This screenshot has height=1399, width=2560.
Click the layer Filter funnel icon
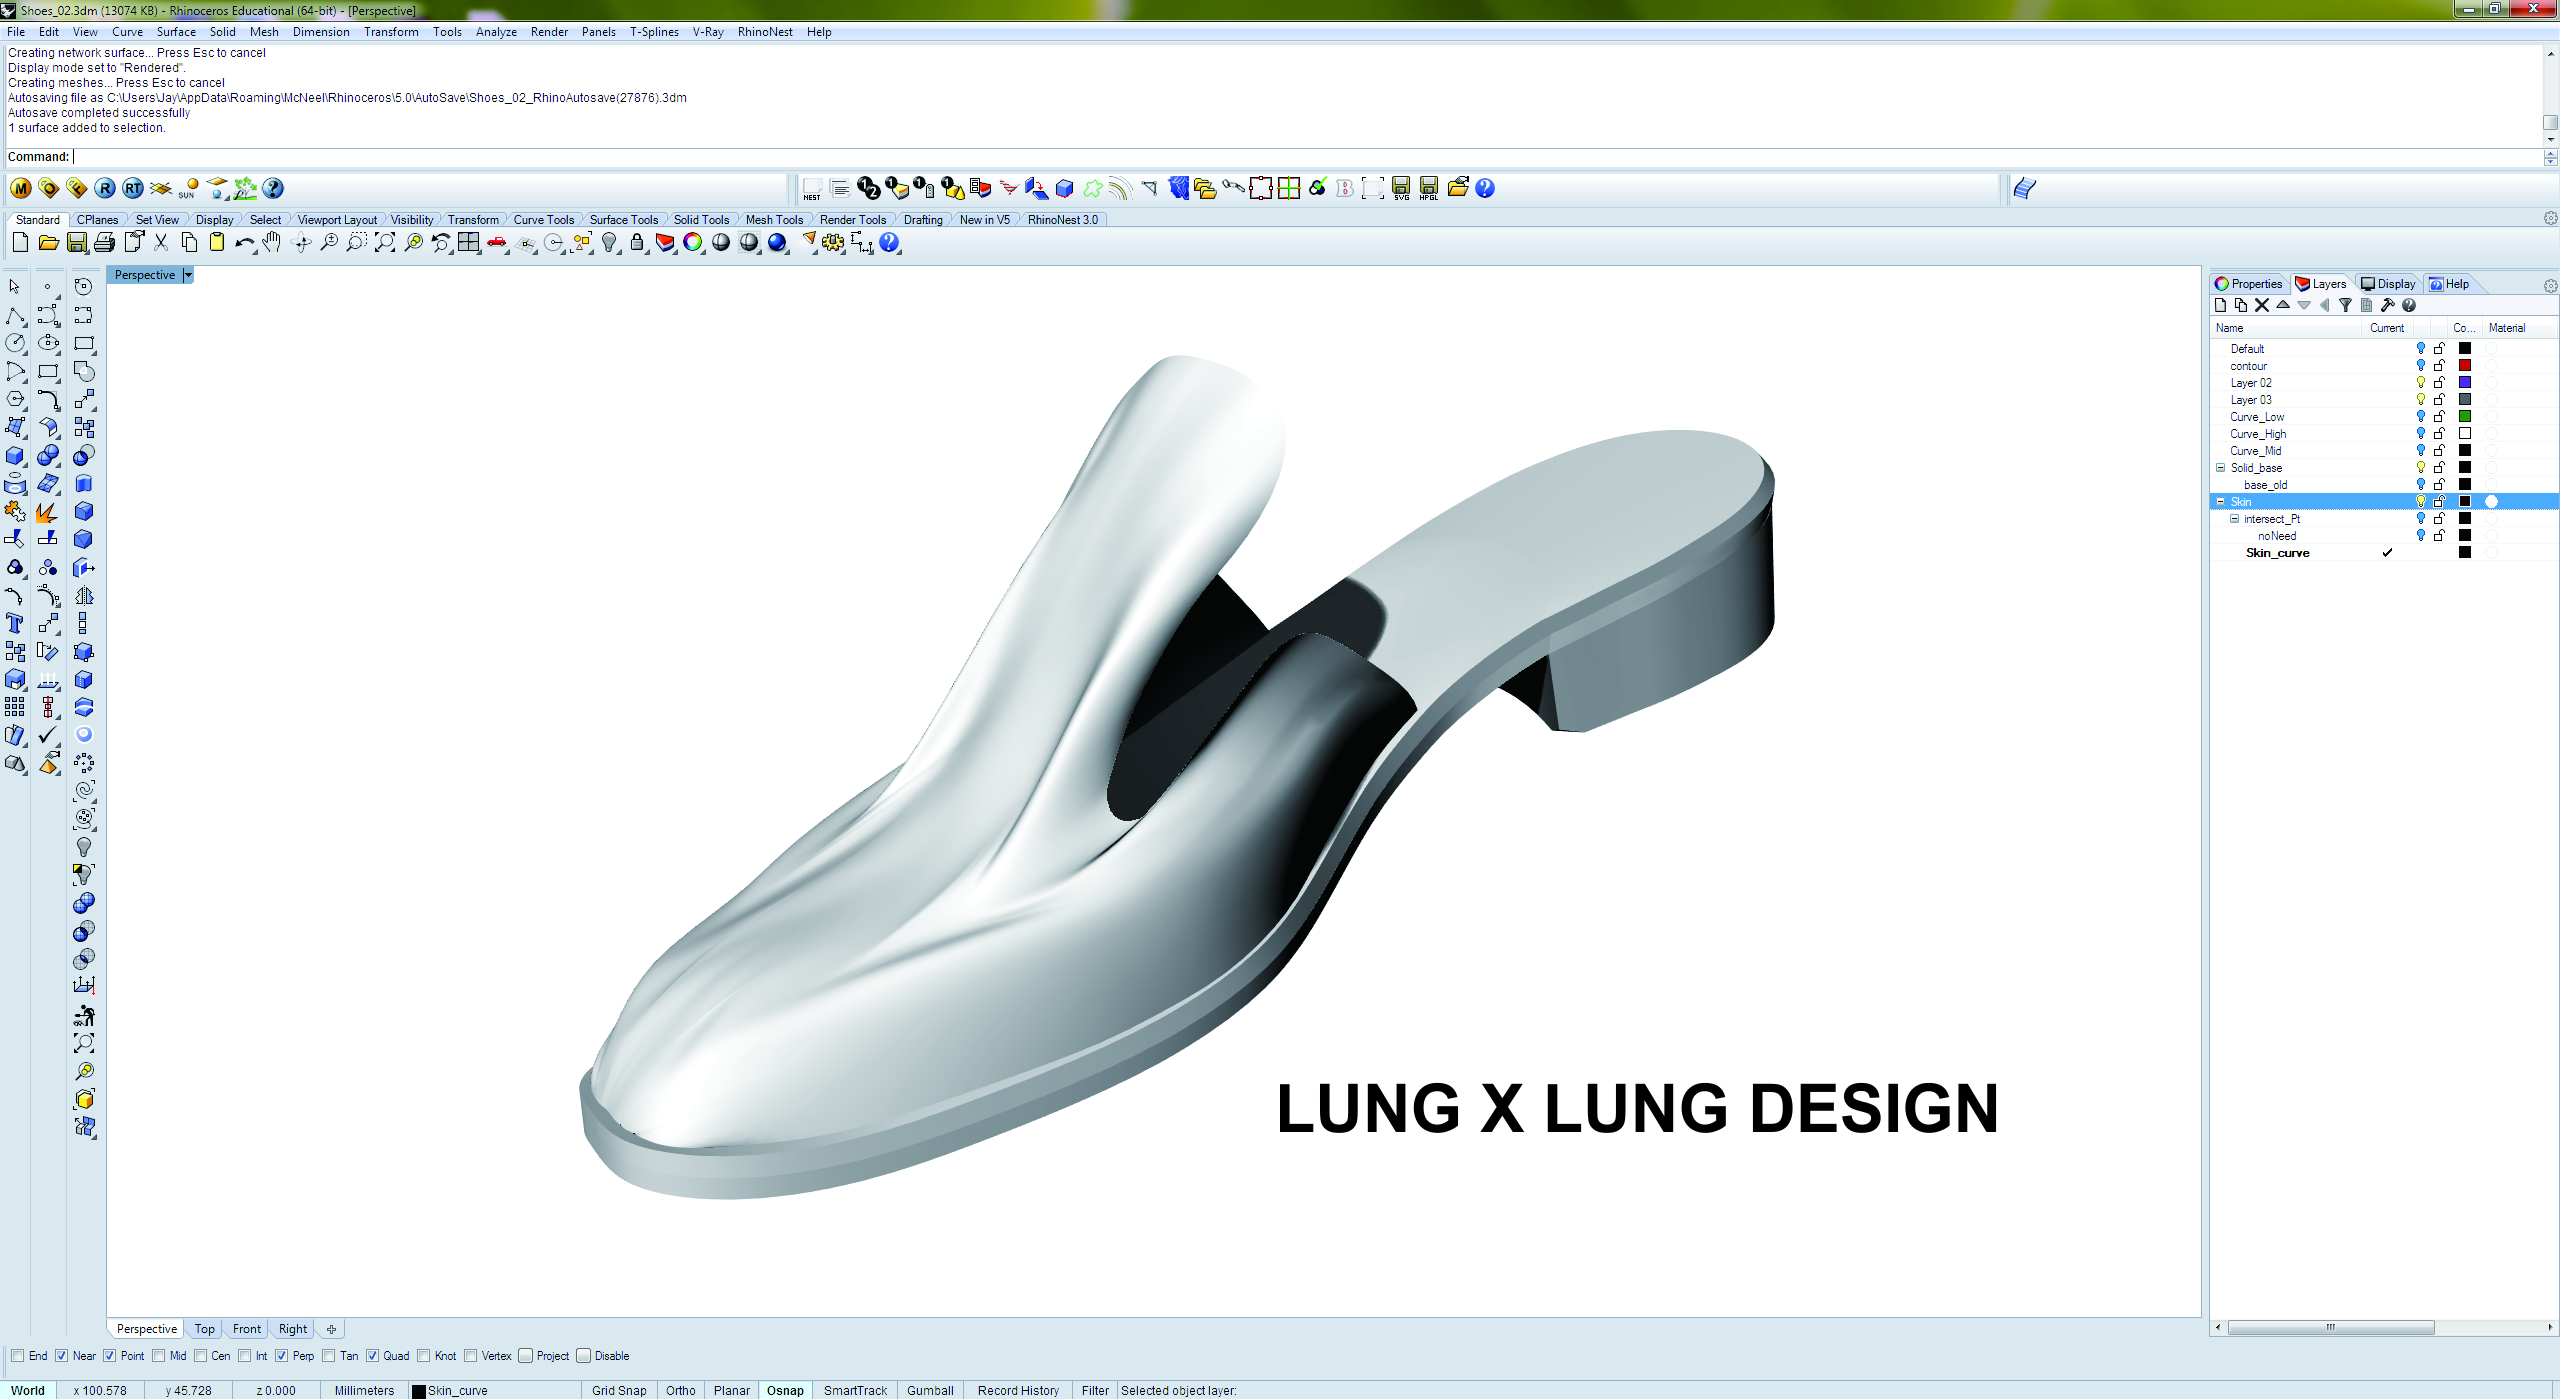[2346, 306]
